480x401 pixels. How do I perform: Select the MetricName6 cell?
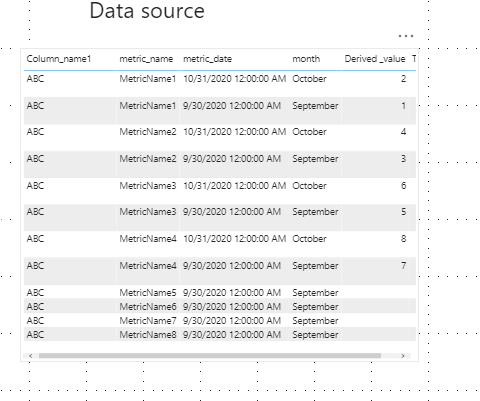[x=148, y=307]
